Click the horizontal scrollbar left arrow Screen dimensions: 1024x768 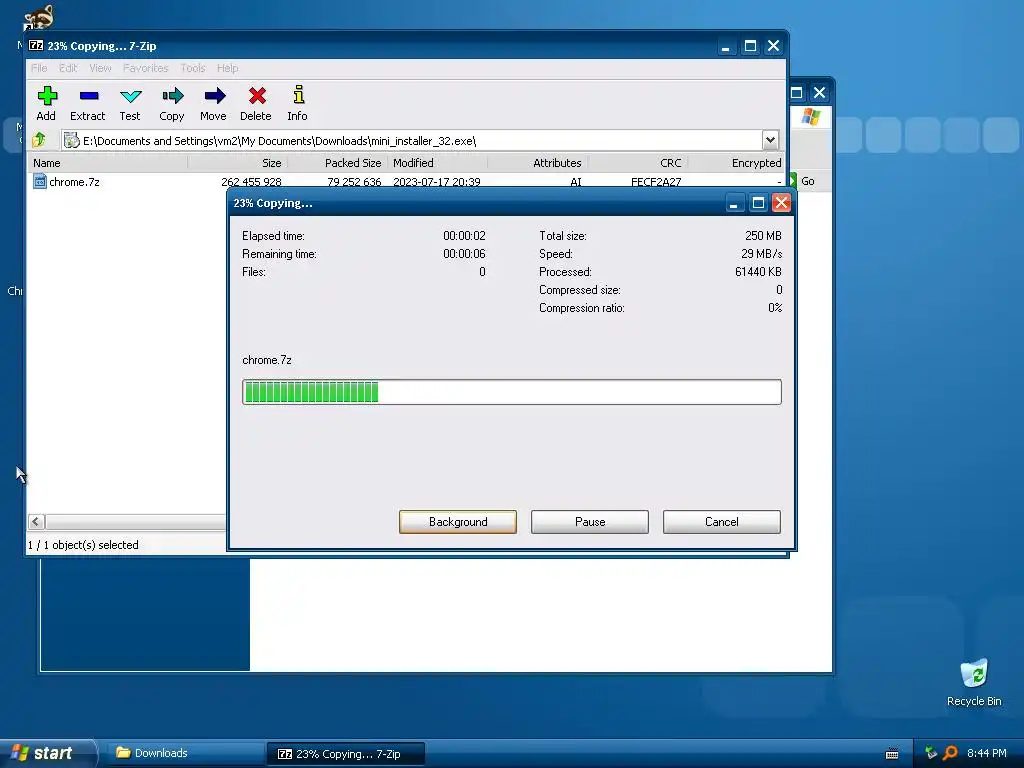pyautogui.click(x=36, y=521)
